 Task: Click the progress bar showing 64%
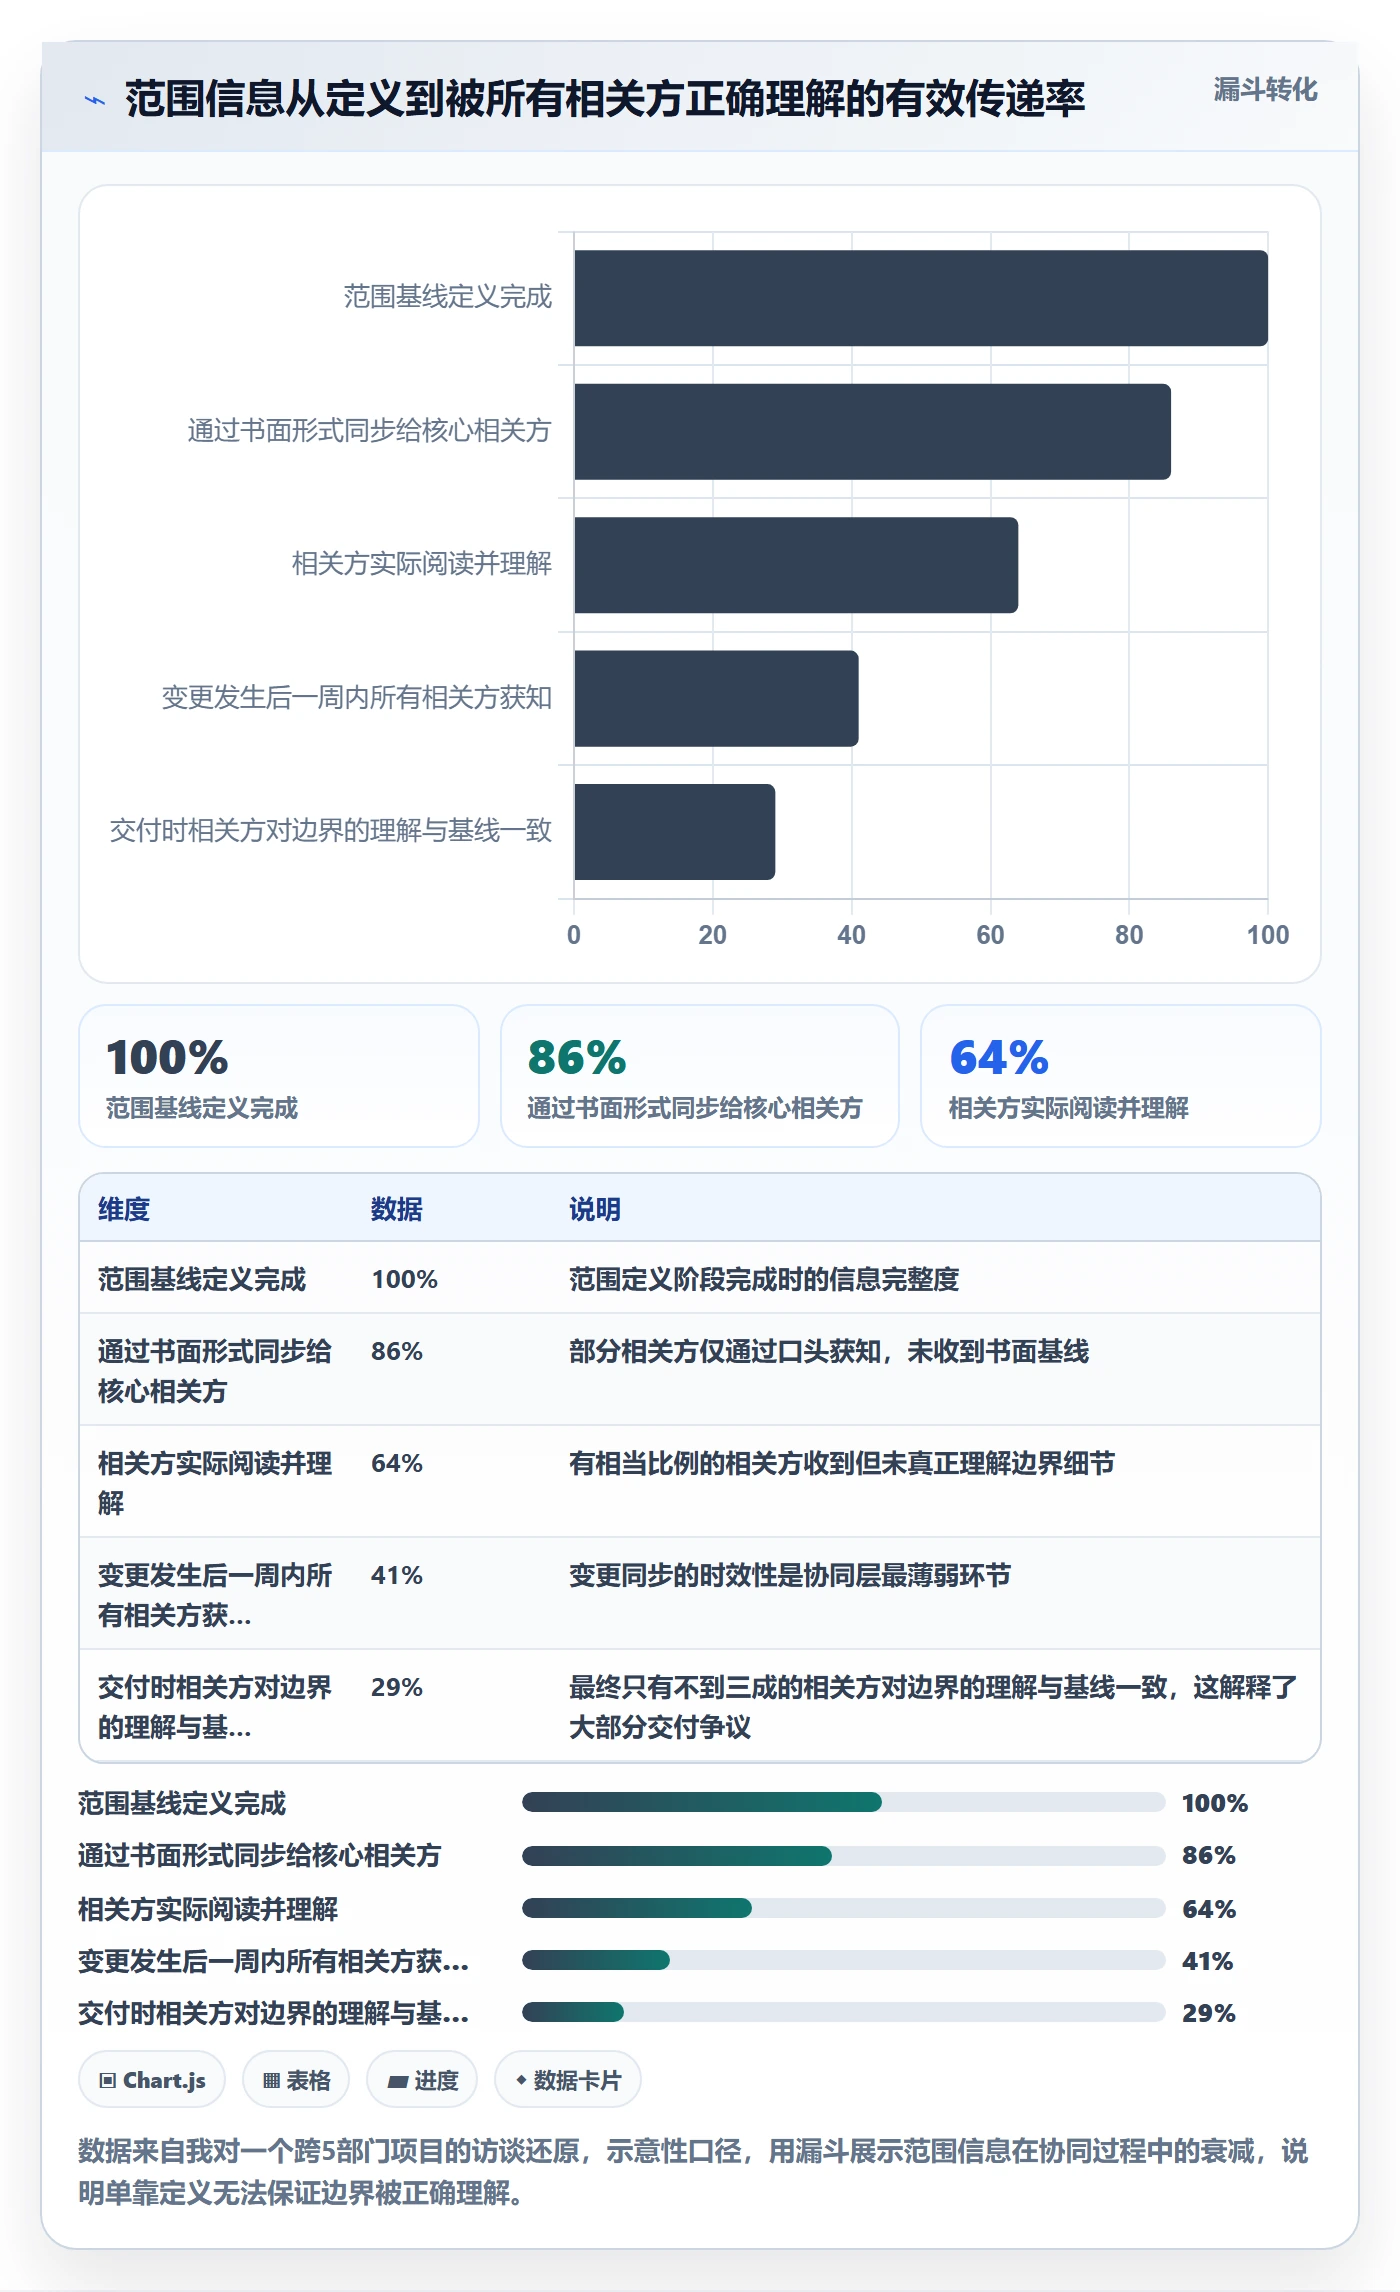pos(843,1908)
